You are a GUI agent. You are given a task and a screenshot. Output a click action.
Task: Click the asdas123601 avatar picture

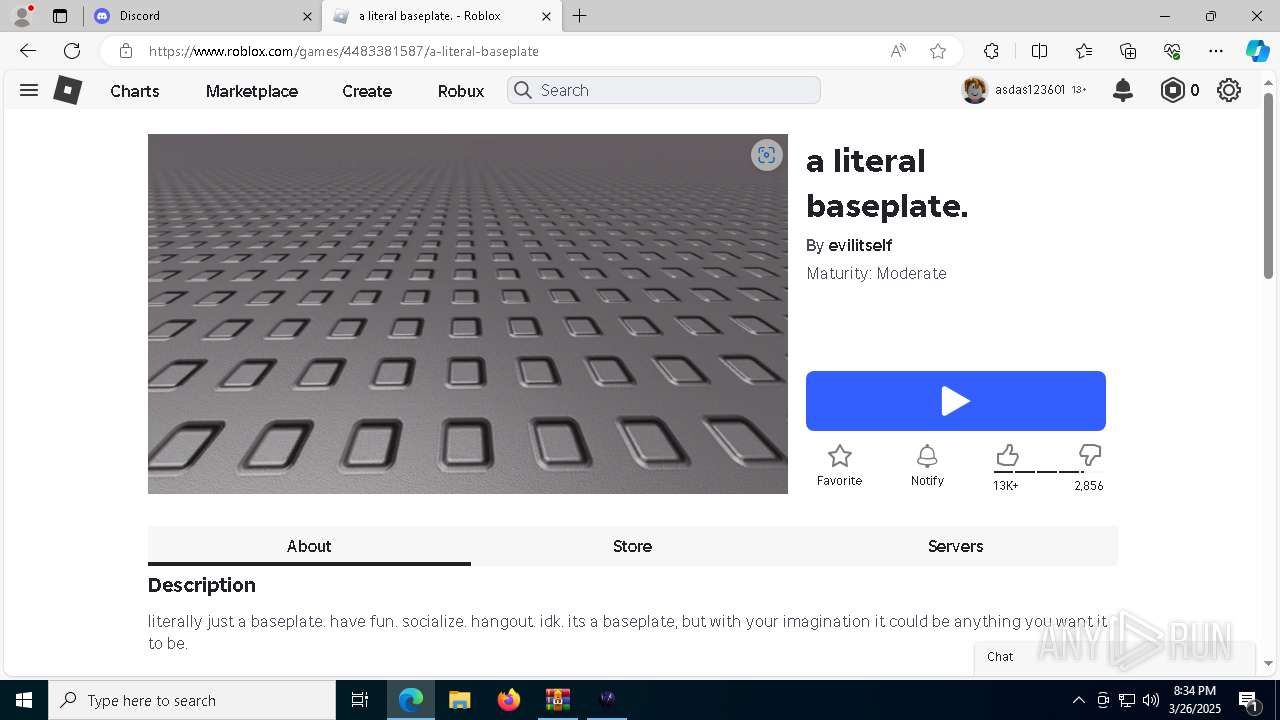click(975, 90)
